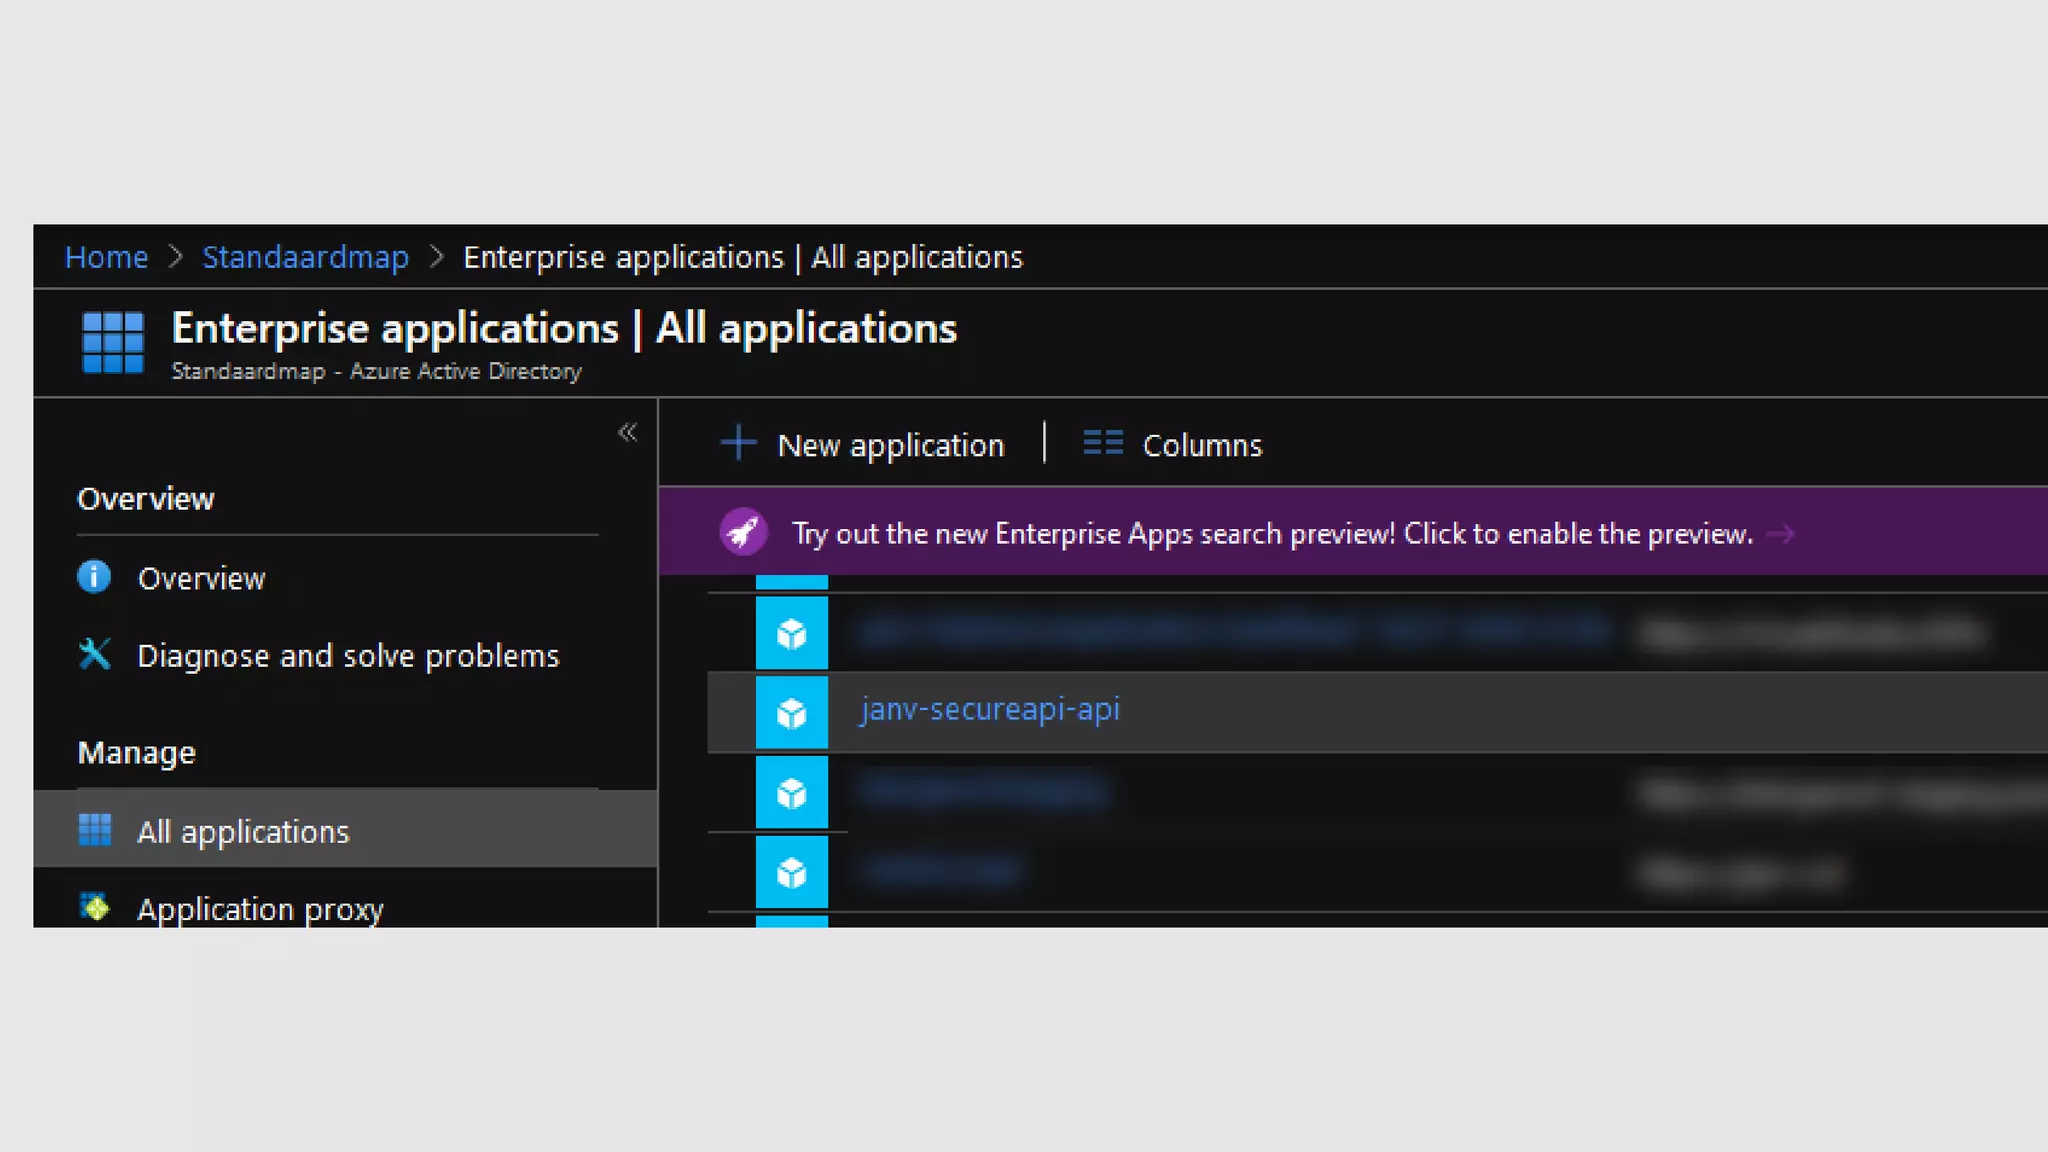Click the Enterprise applications grid icon in header

tap(112, 343)
